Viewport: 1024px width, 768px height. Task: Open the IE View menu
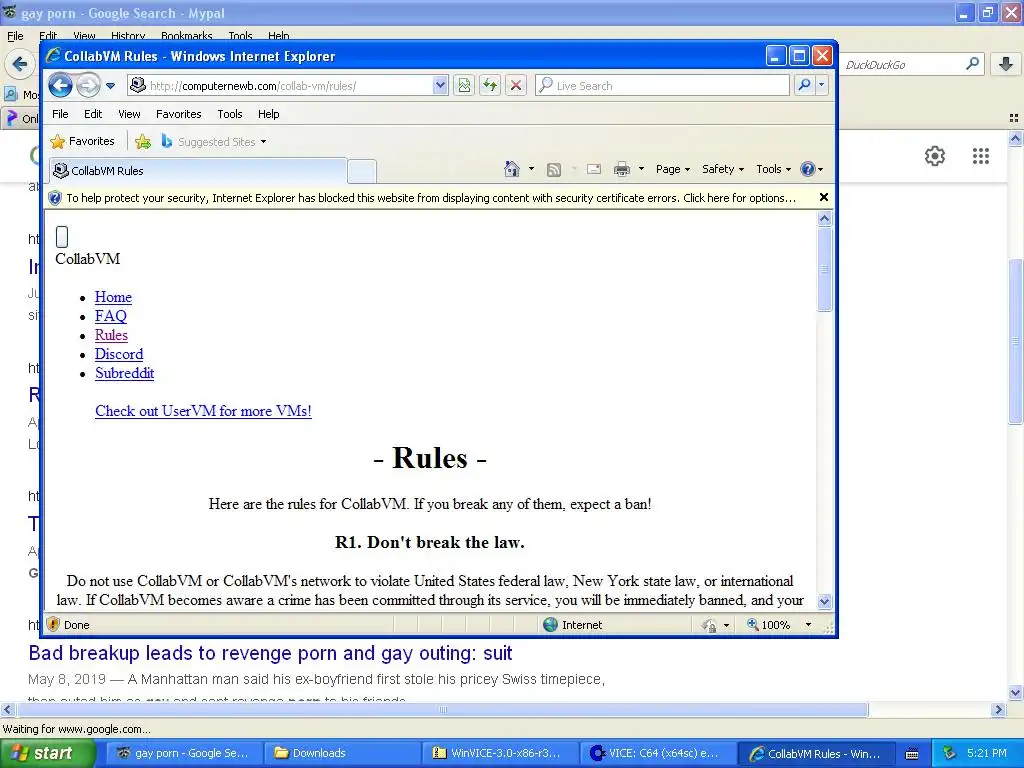129,114
